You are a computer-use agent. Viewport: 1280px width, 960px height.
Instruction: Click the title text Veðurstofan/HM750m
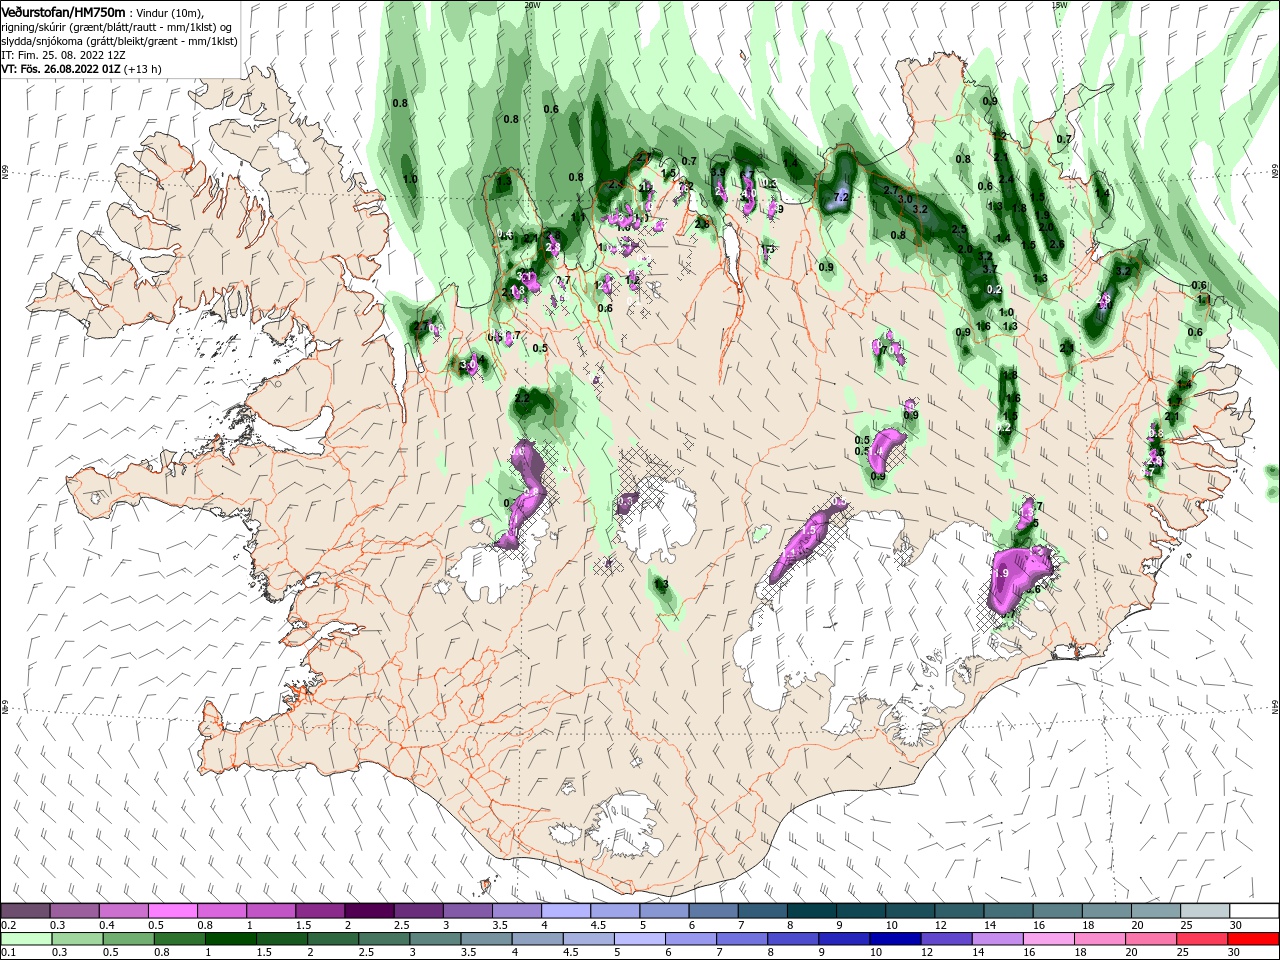[x=64, y=12]
